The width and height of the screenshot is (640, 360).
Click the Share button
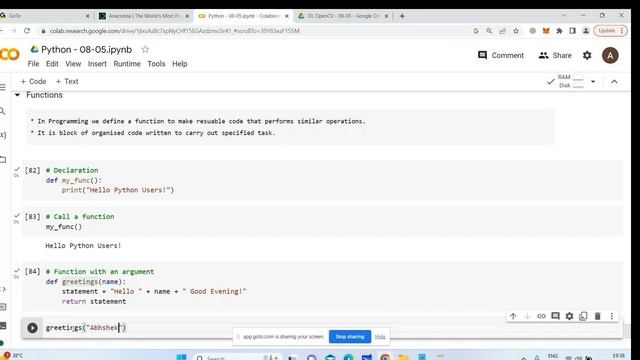(555, 55)
